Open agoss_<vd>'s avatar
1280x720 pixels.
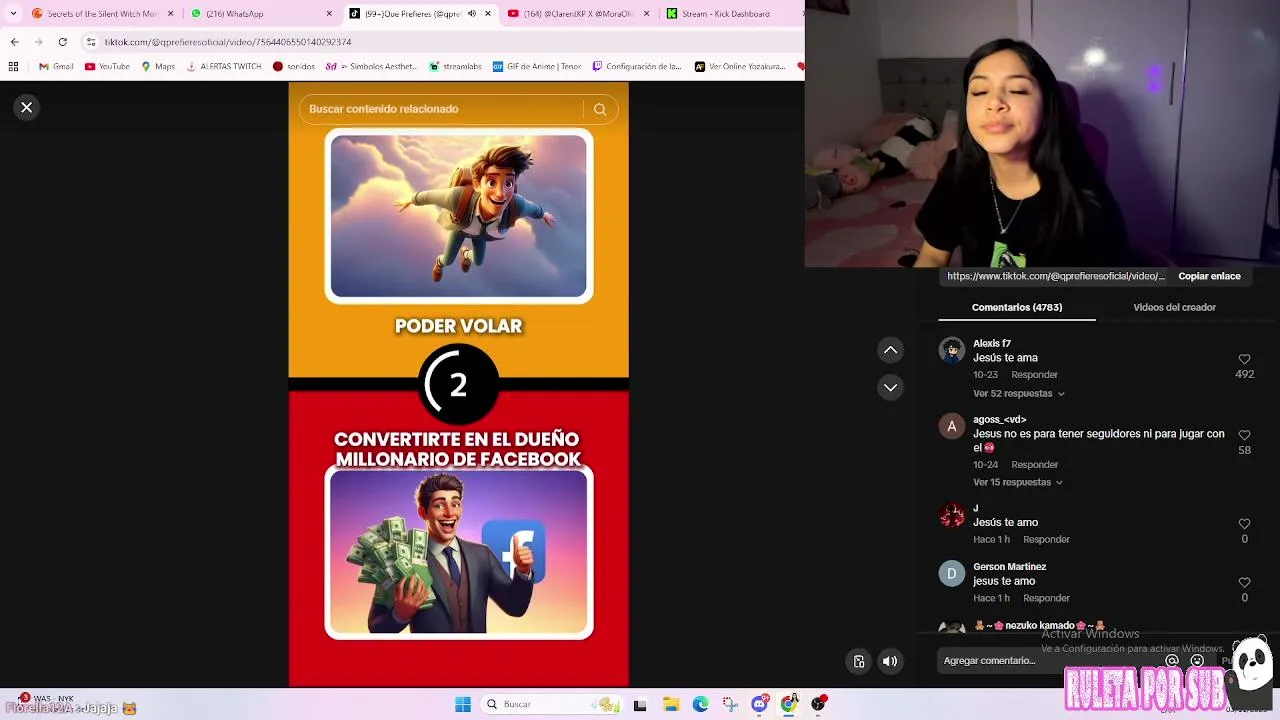pos(951,427)
